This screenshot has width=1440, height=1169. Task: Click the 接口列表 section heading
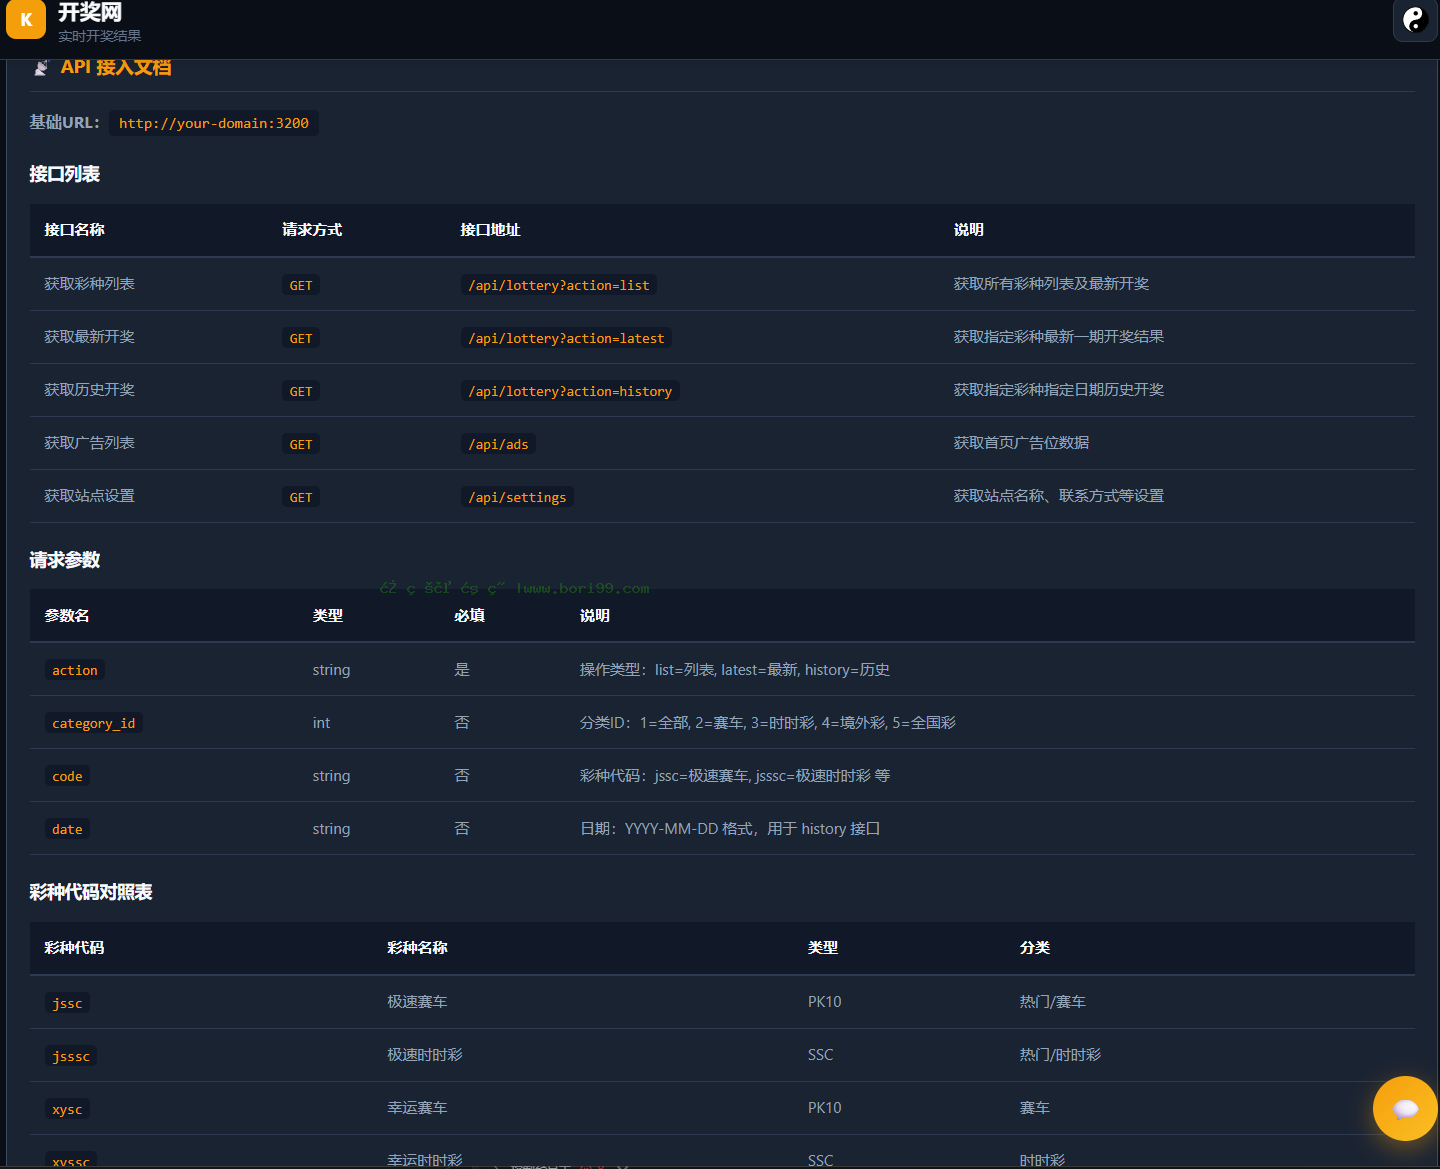point(64,174)
